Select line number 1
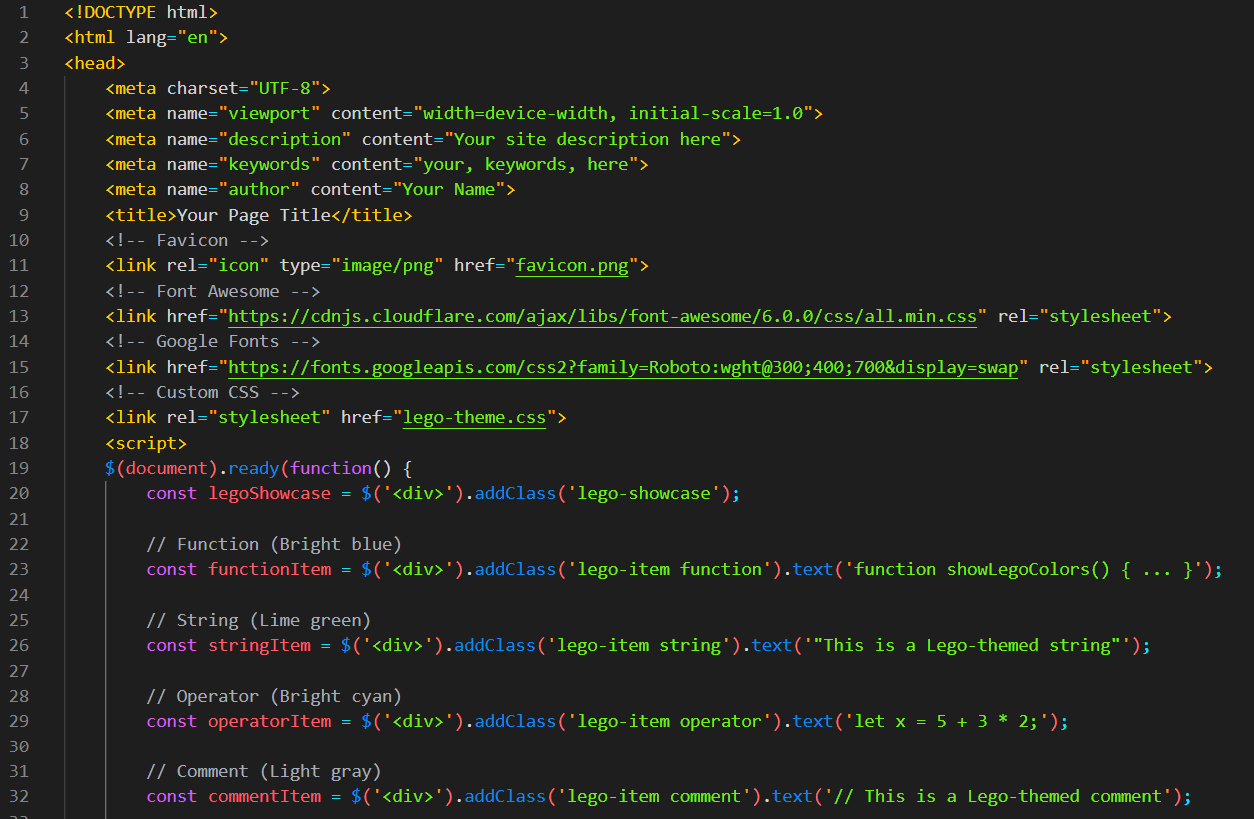This screenshot has height=819, width=1254. (23, 12)
